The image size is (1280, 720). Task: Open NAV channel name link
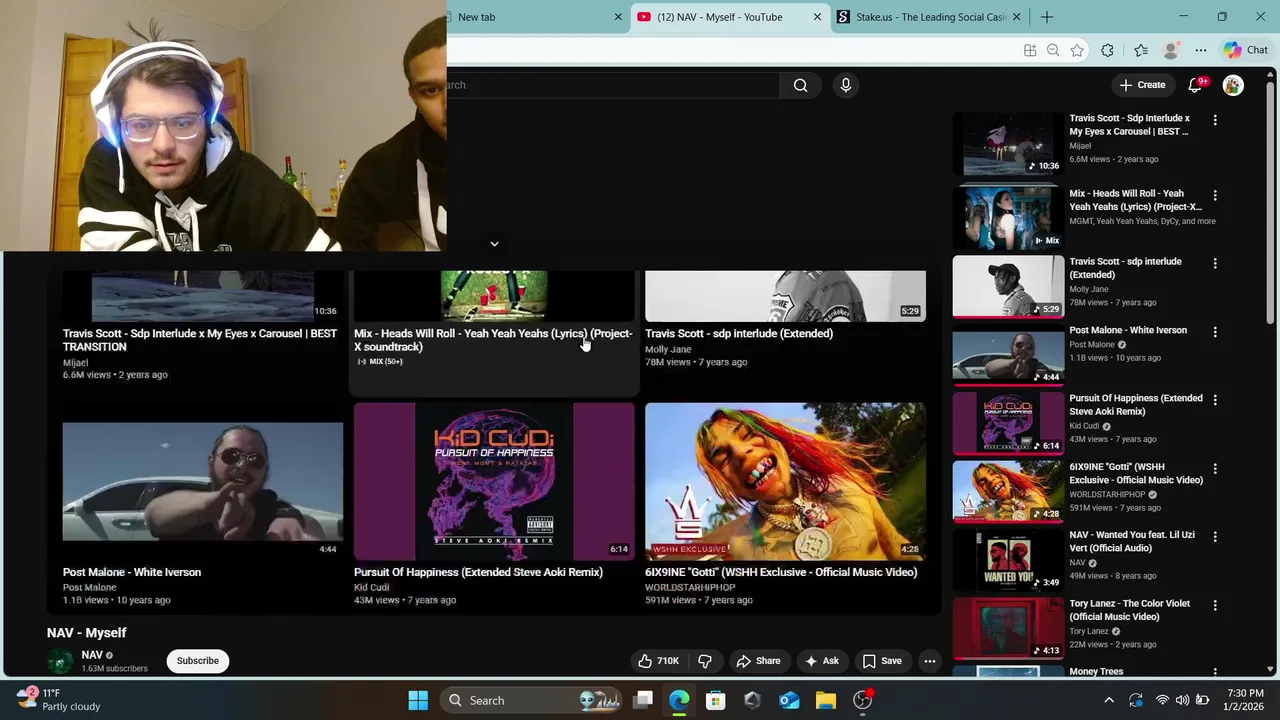[92, 655]
